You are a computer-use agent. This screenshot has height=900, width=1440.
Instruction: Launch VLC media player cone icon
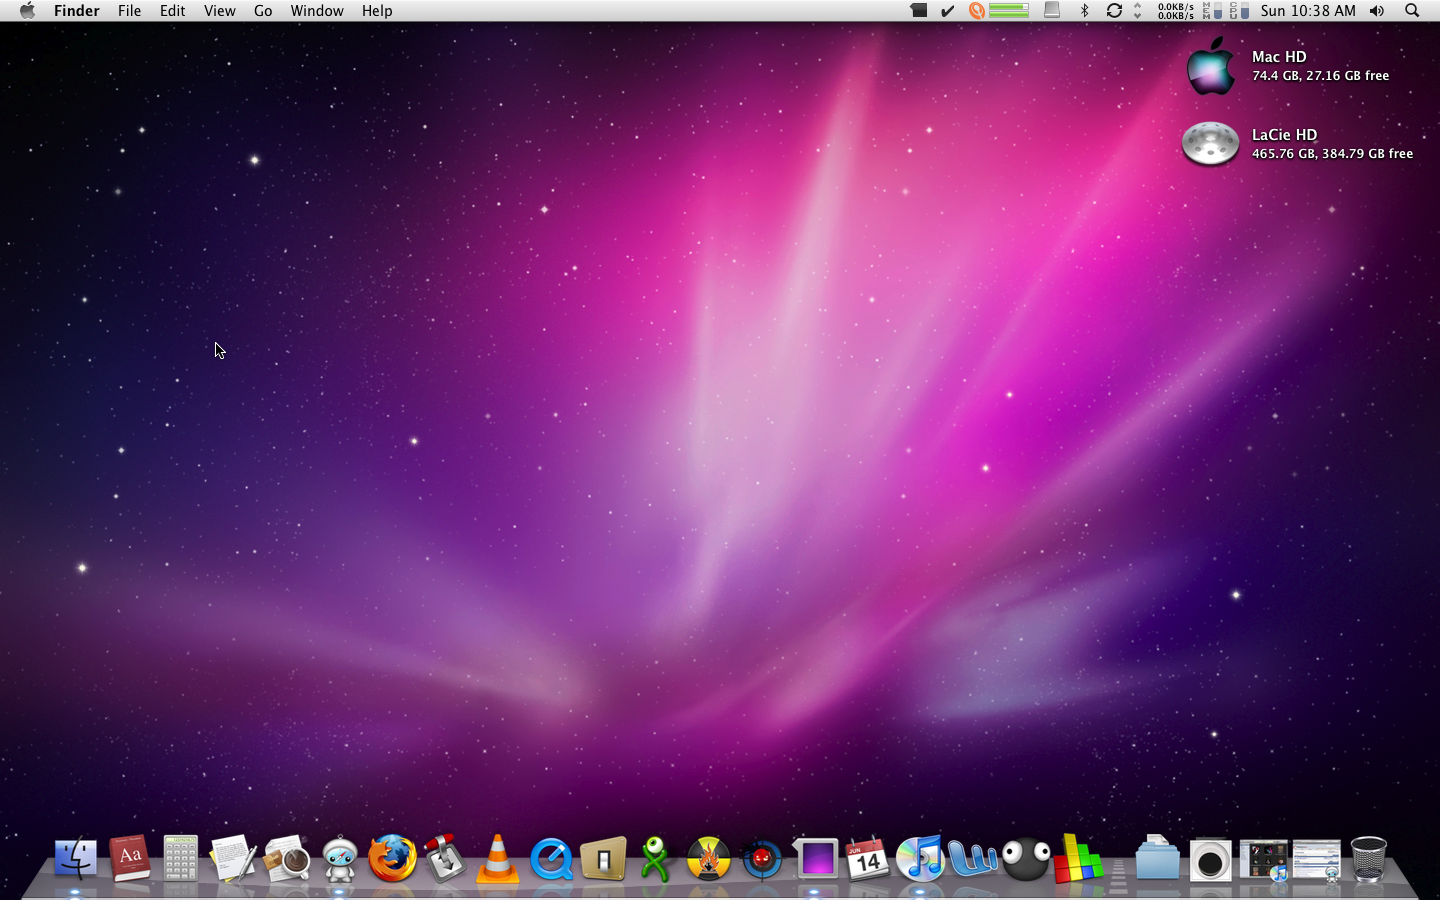pyautogui.click(x=497, y=859)
